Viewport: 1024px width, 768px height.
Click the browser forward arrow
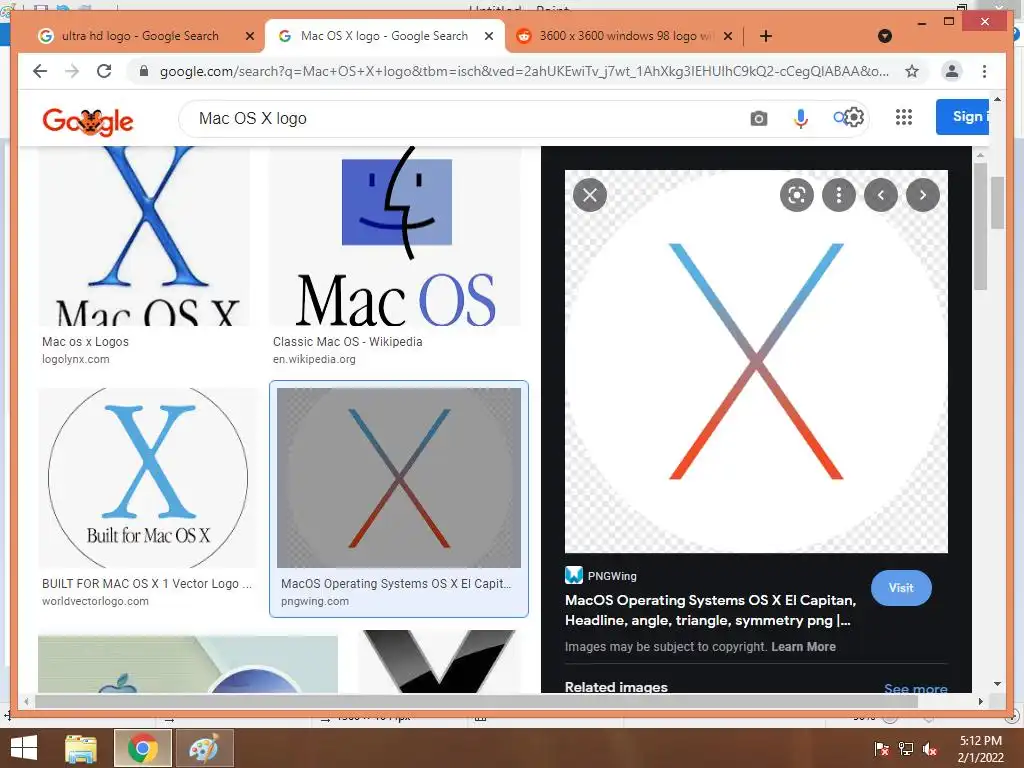click(72, 71)
